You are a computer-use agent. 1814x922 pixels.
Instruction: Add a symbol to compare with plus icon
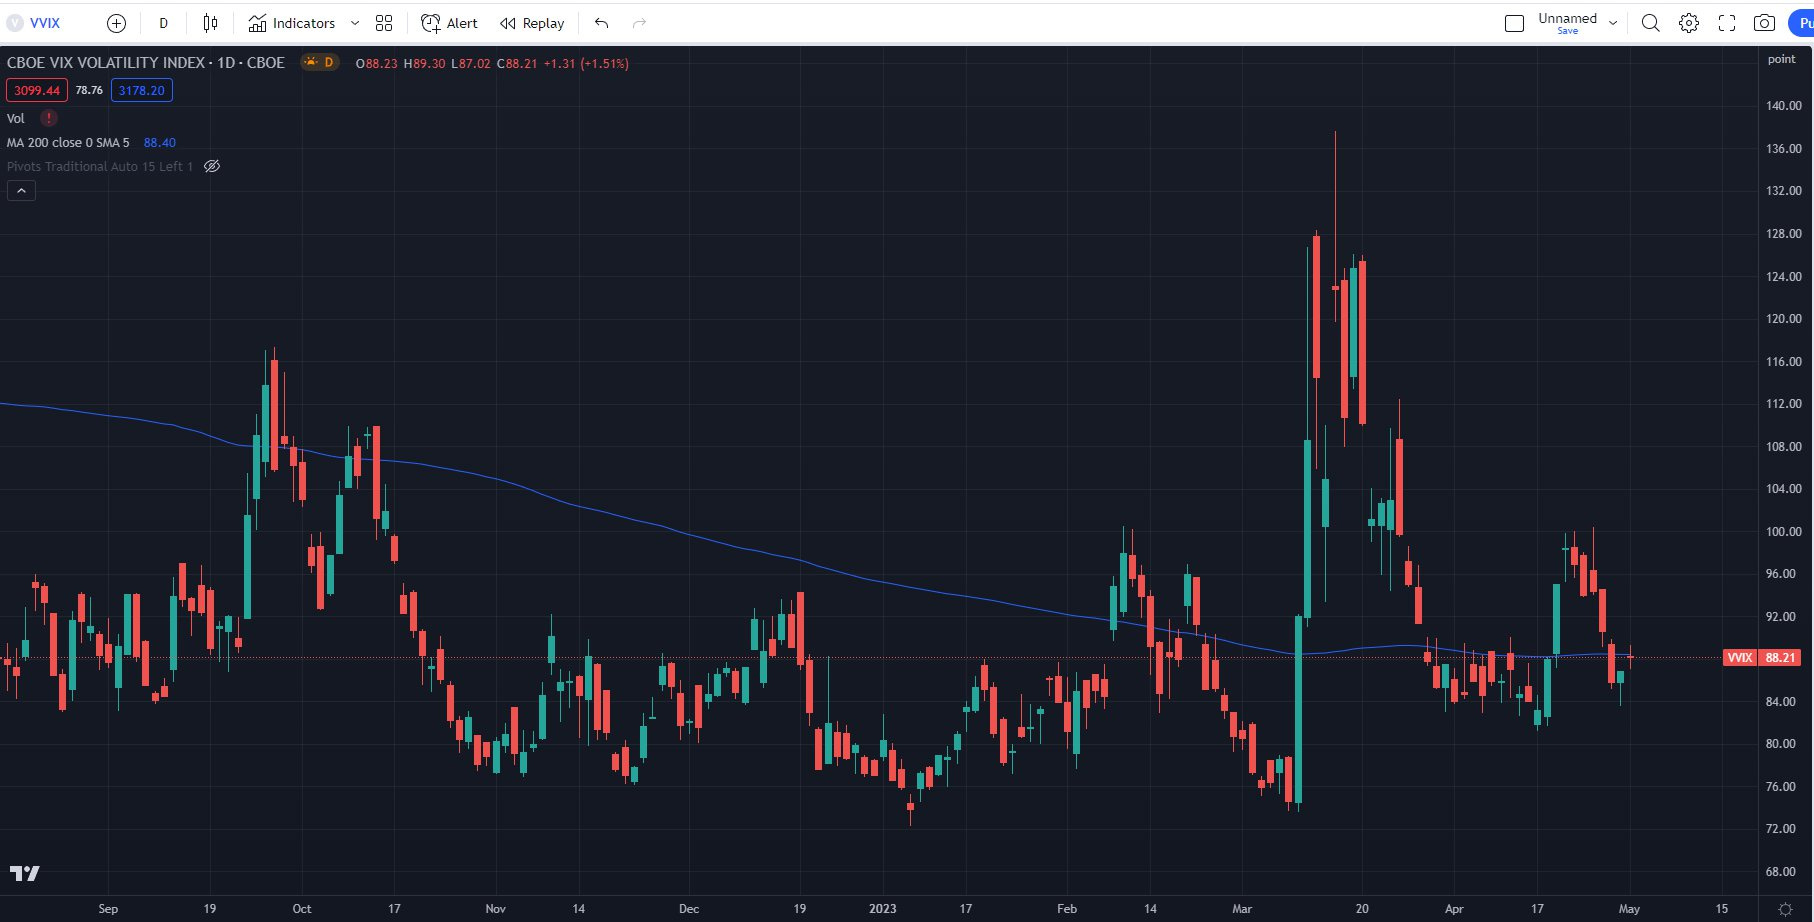pos(116,23)
